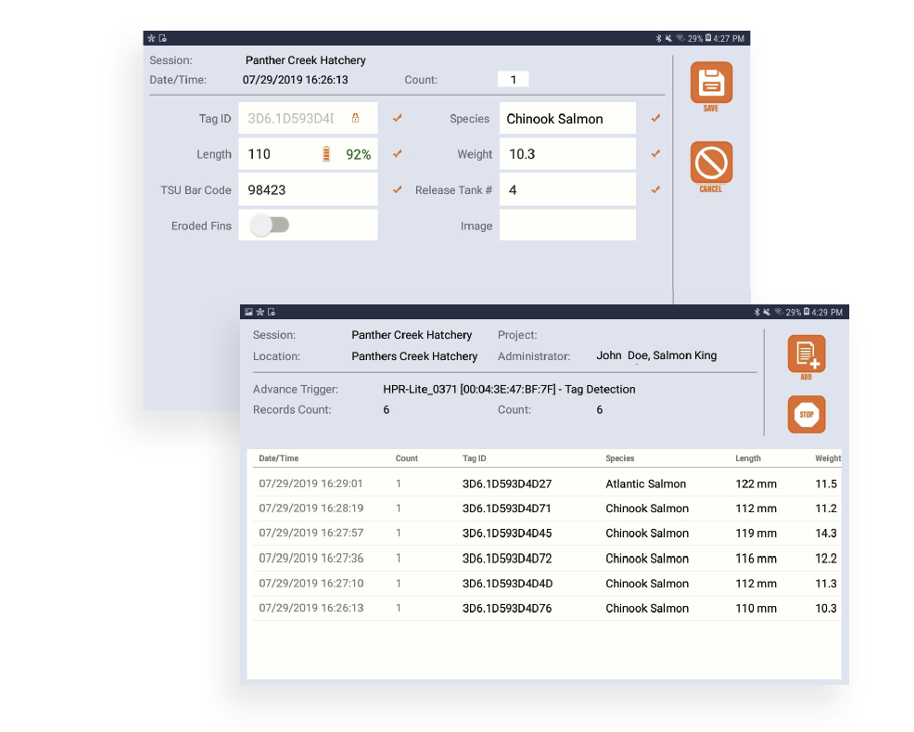Click the Length column header
Image resolution: width=914 pixels, height=732 pixels.
748,459
